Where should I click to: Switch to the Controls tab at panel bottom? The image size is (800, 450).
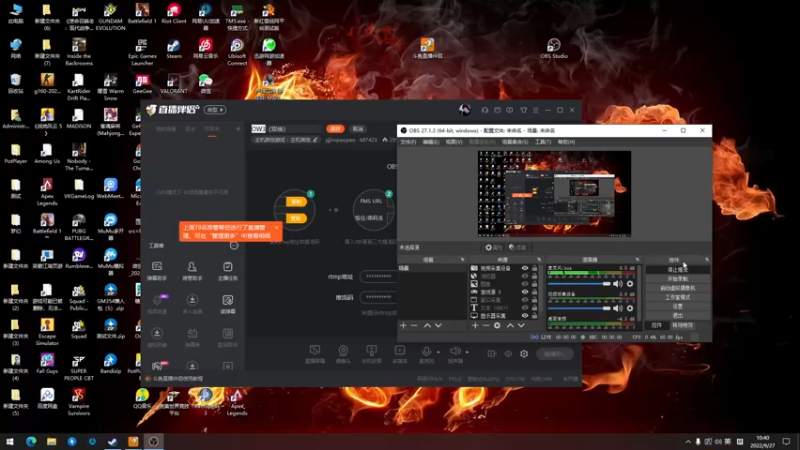click(x=657, y=325)
